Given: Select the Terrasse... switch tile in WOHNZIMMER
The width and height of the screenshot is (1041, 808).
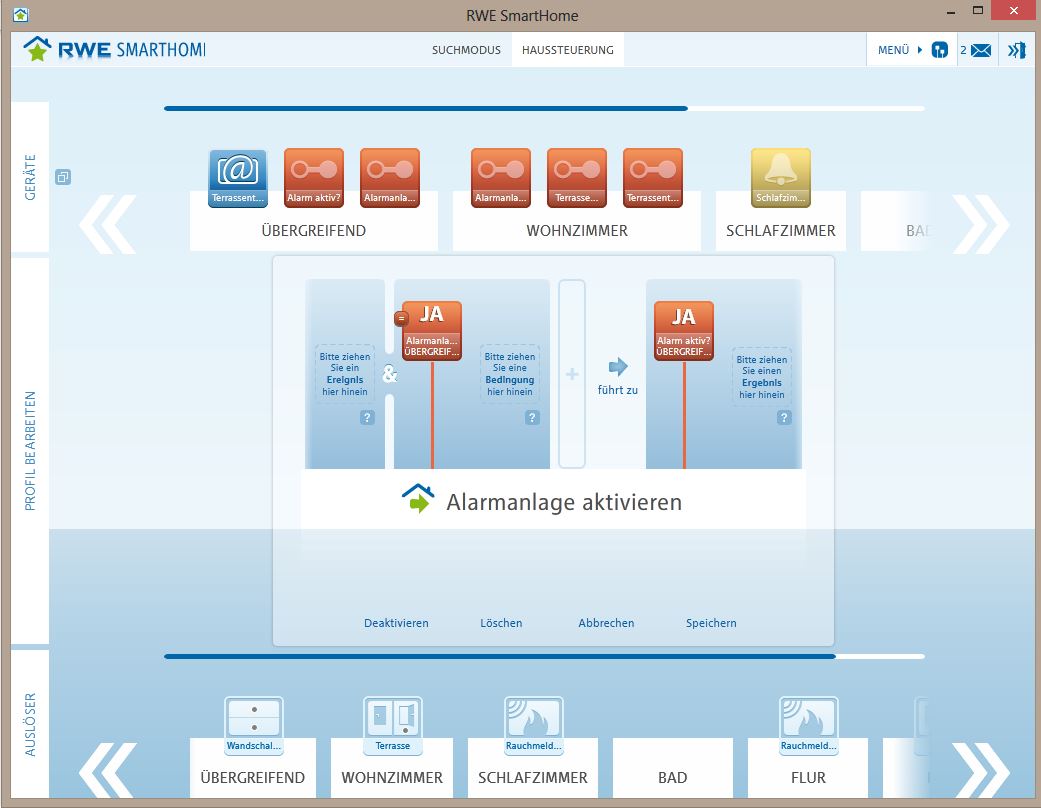Looking at the screenshot, I should click(576, 178).
